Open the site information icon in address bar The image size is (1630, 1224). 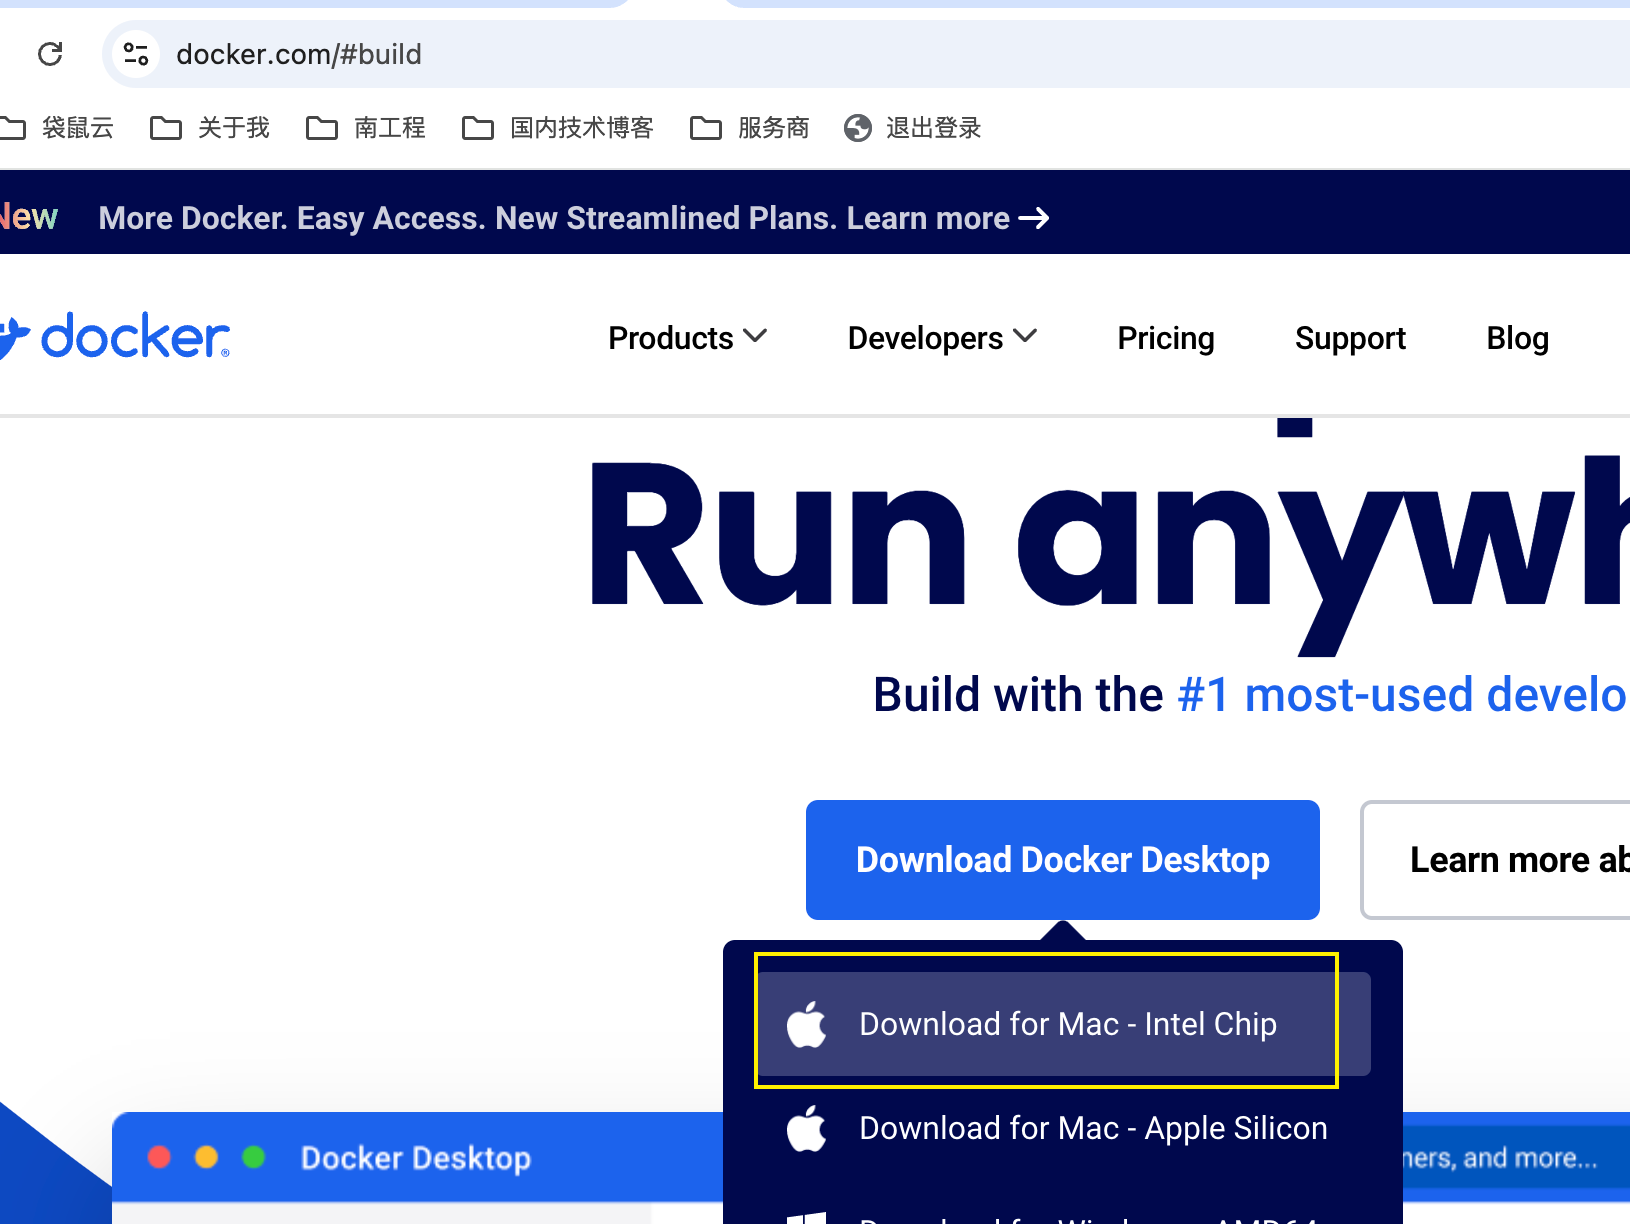click(x=136, y=54)
